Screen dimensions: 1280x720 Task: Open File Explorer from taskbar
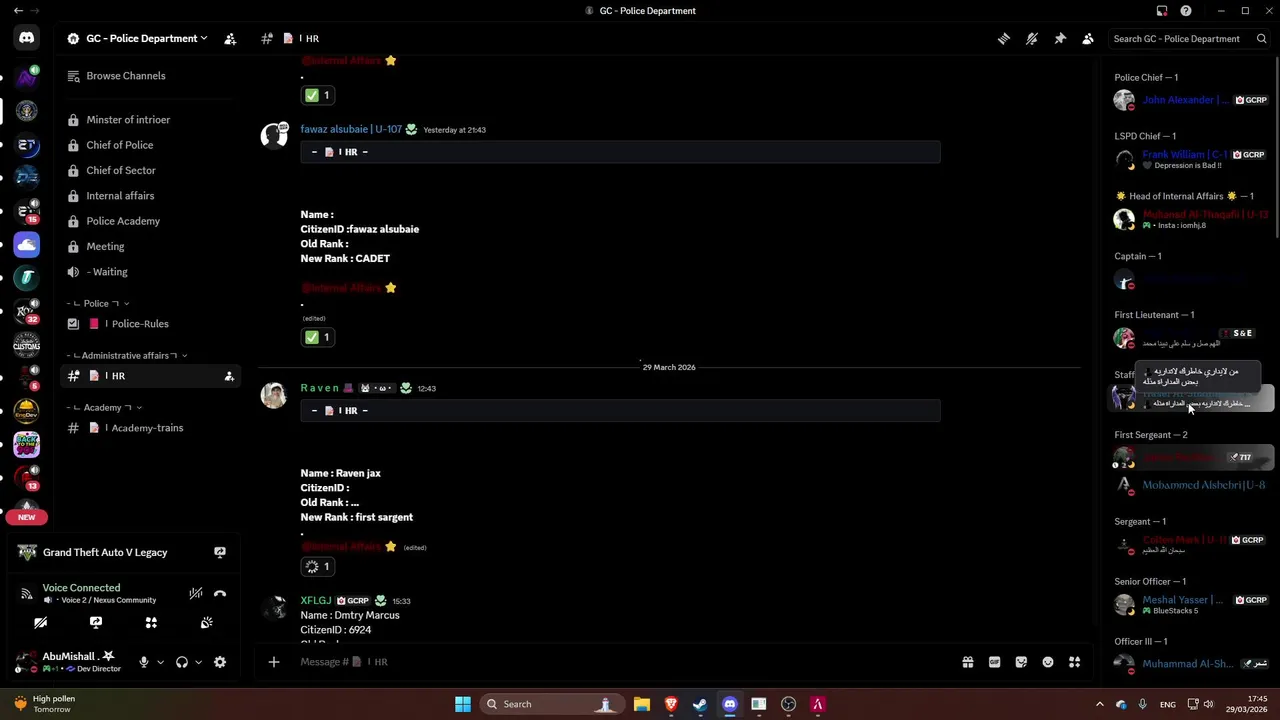click(x=642, y=704)
